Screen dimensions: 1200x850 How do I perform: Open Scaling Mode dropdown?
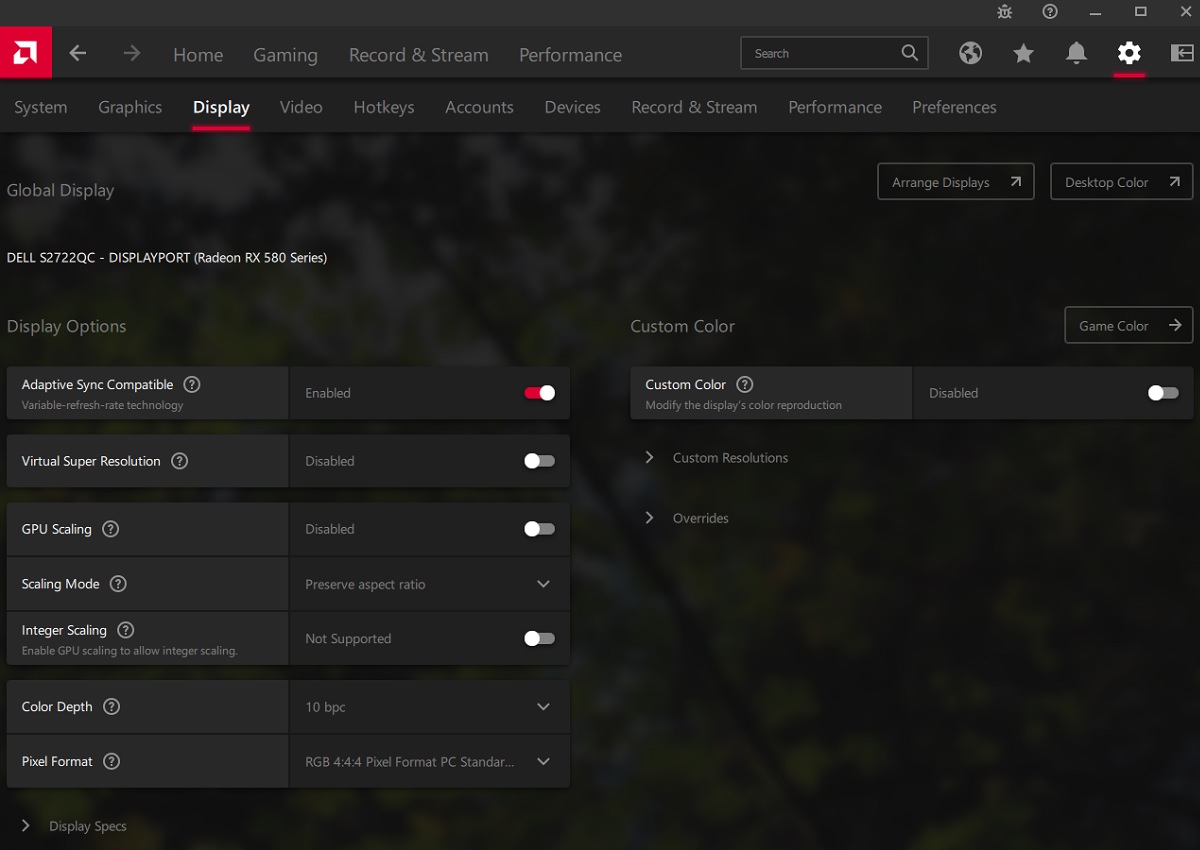pos(430,584)
